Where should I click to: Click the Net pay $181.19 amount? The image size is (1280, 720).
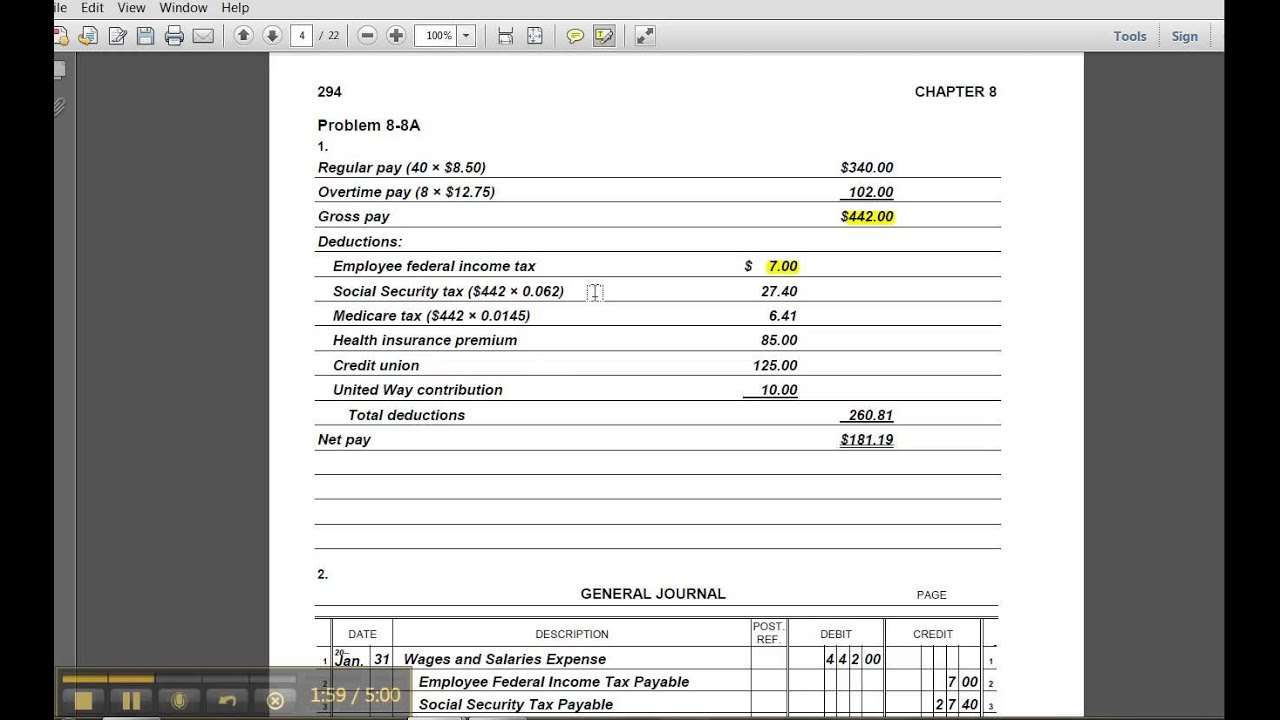tap(867, 440)
